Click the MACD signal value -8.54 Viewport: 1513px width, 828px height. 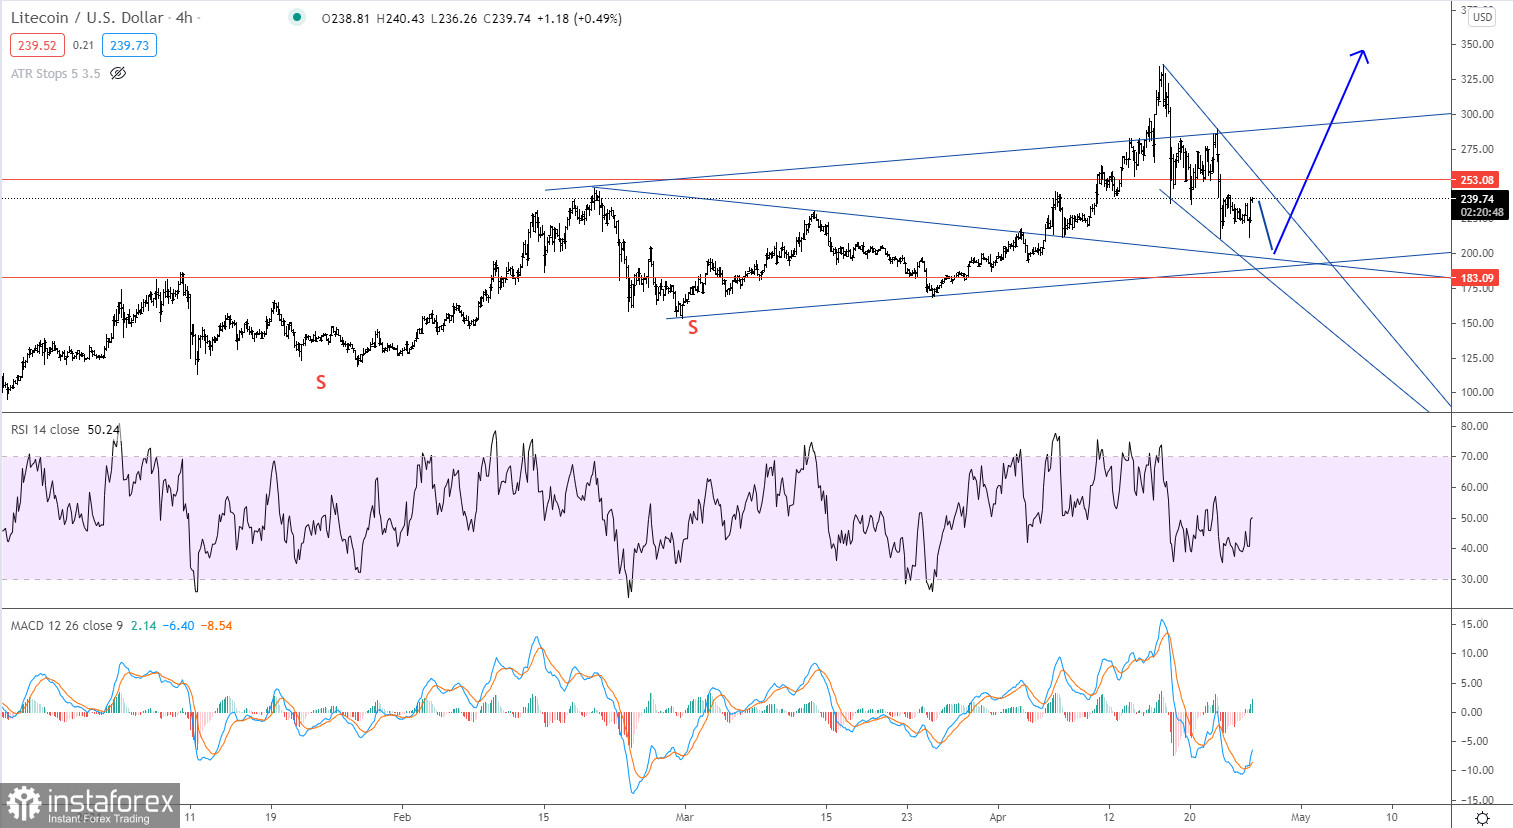tap(217, 625)
